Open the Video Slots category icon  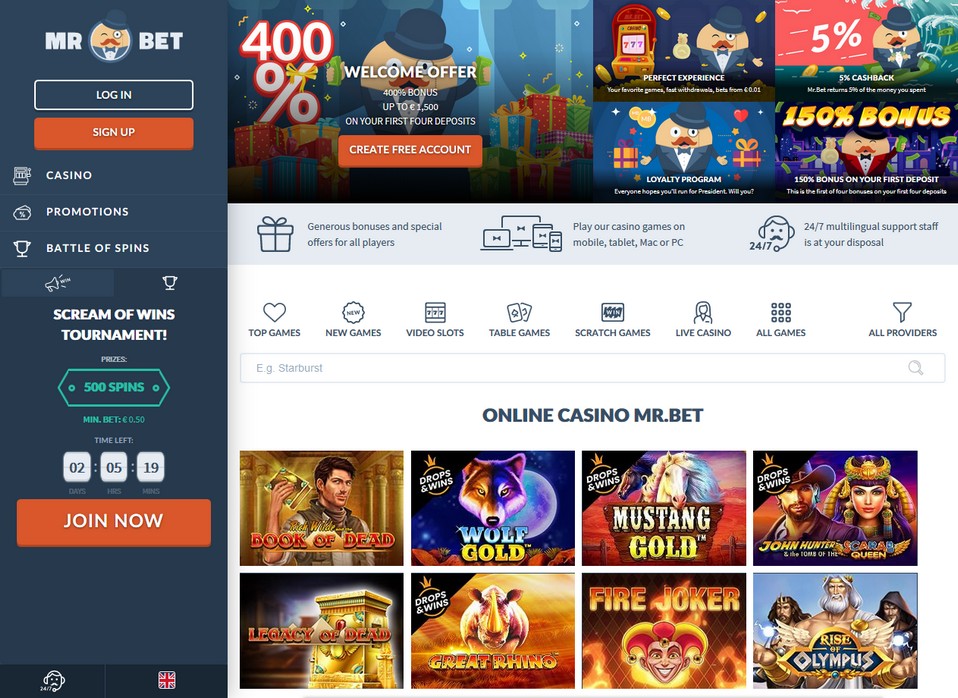pos(435,312)
